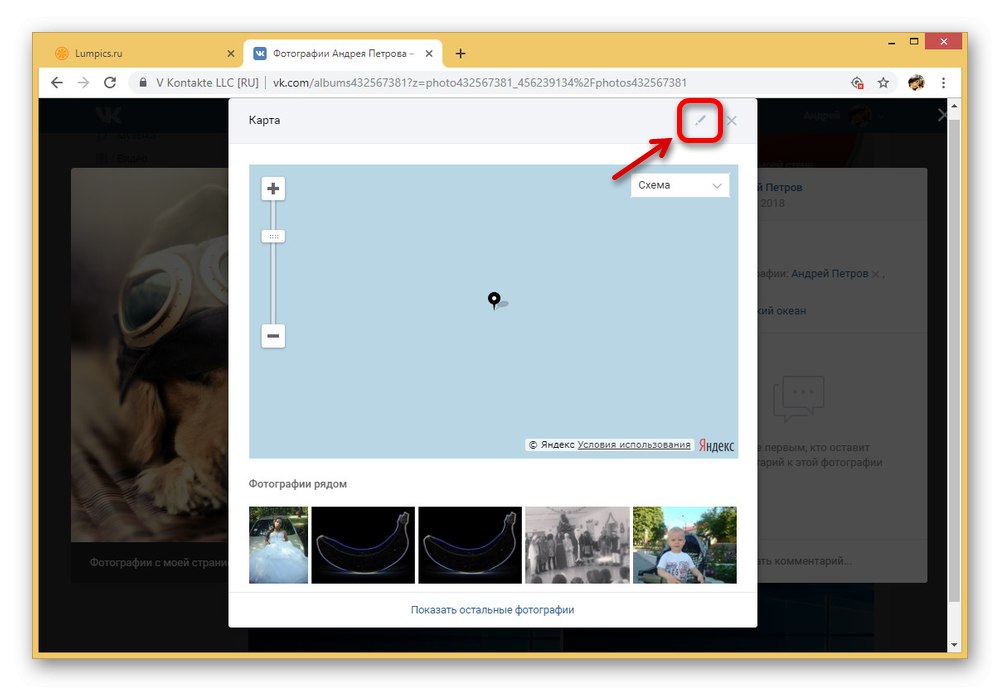This screenshot has height=691, width=1000.
Task: Click Андрей Петров tag link in photo info
Action: click(829, 273)
